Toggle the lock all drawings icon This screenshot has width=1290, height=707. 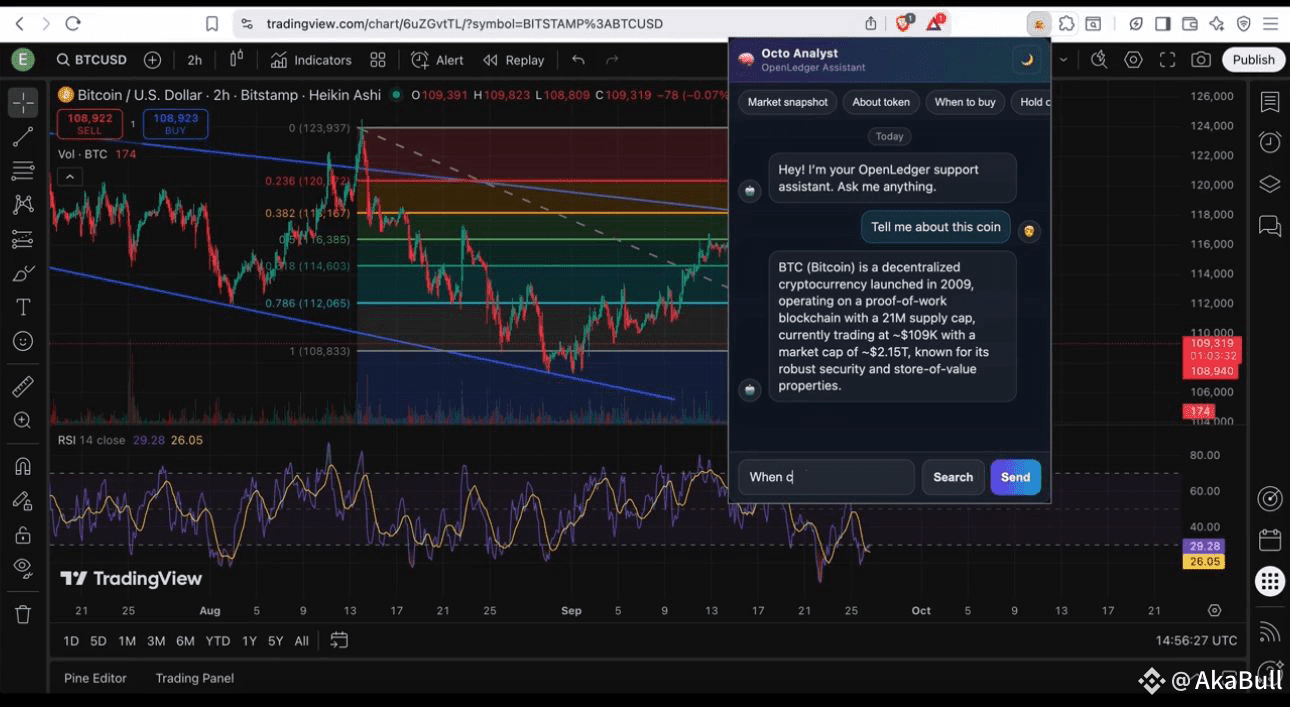tap(23, 535)
